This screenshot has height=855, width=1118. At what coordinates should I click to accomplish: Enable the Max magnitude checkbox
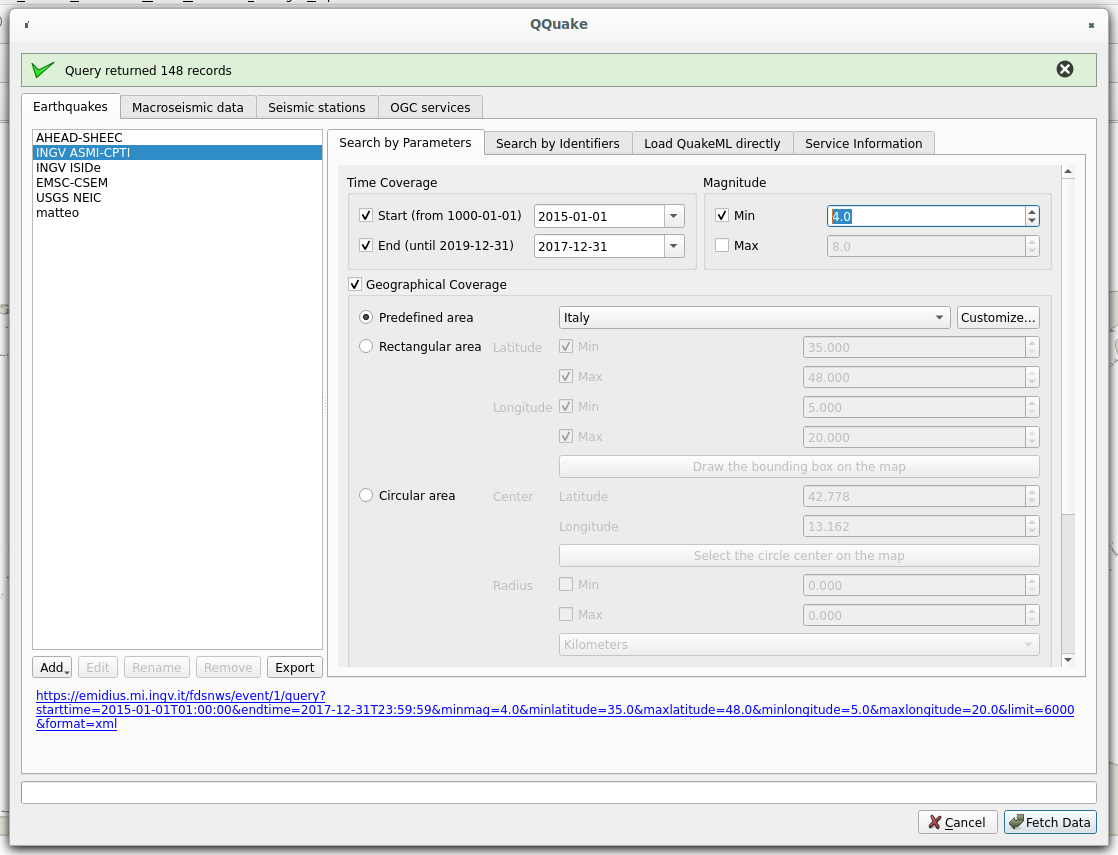pos(722,245)
